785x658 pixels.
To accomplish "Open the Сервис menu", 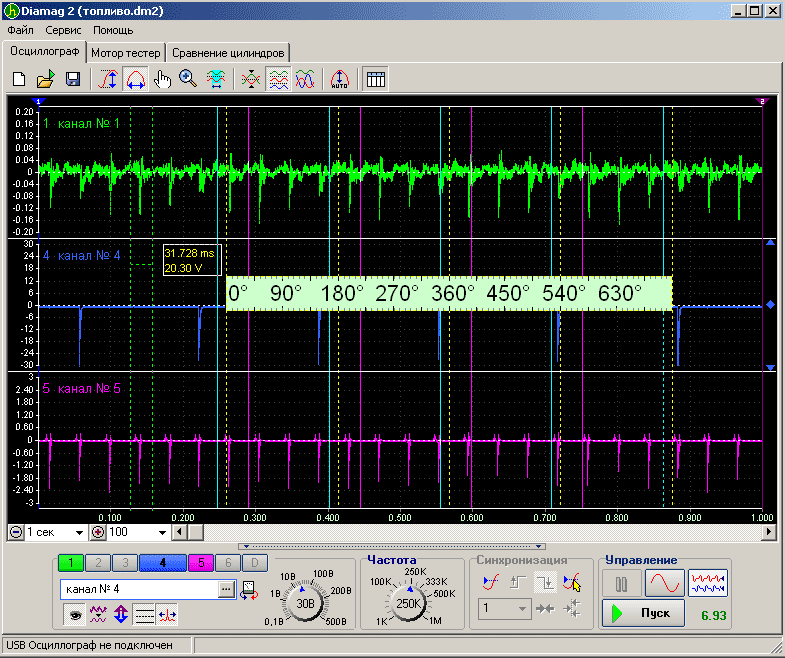I will point(63,30).
